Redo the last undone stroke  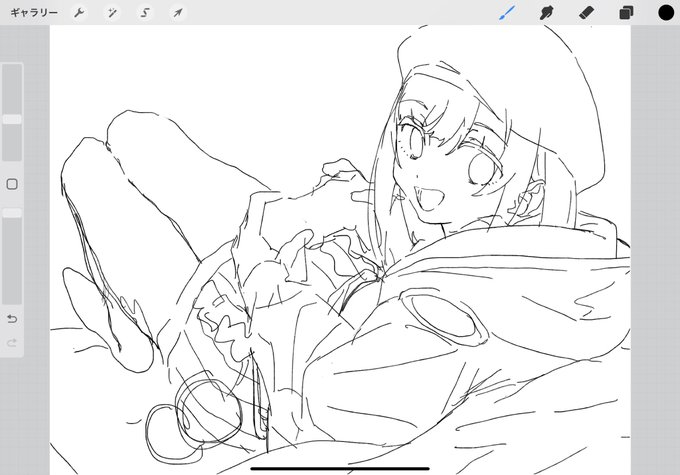[12, 343]
